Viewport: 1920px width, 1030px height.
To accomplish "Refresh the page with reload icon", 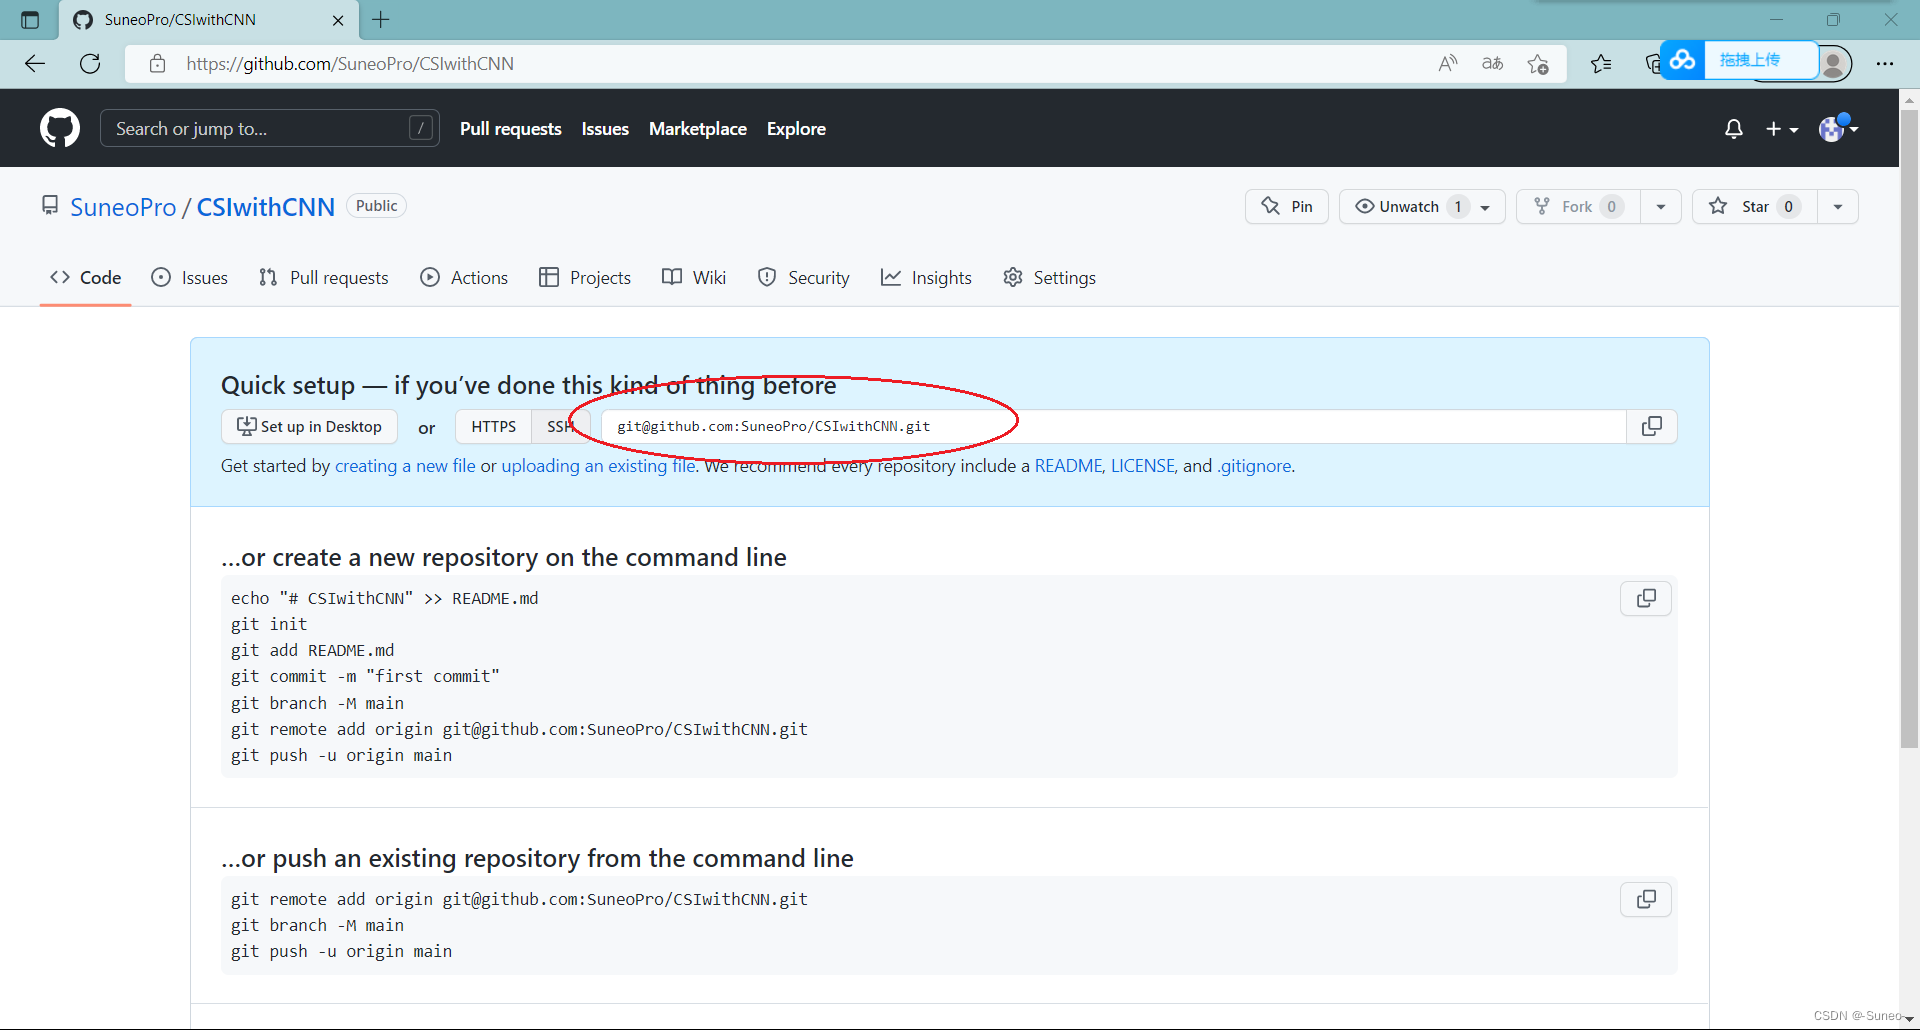I will pos(90,63).
